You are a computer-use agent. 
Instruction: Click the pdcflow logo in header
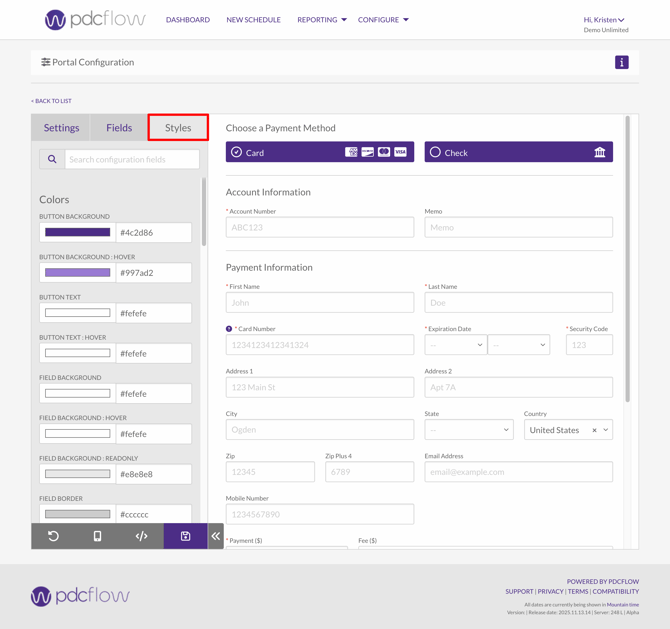click(x=95, y=20)
